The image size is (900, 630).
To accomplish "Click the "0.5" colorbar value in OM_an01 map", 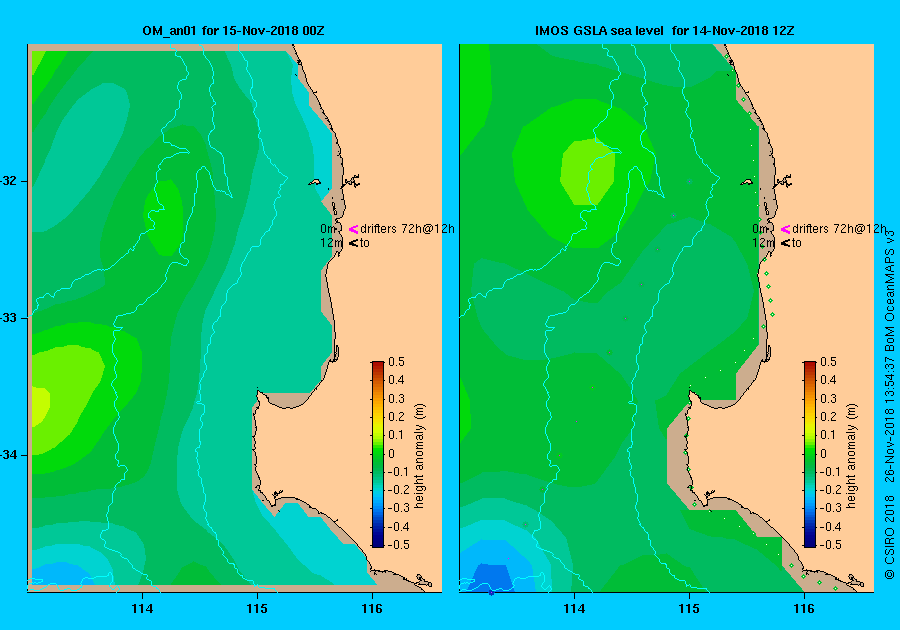I will pos(397,362).
